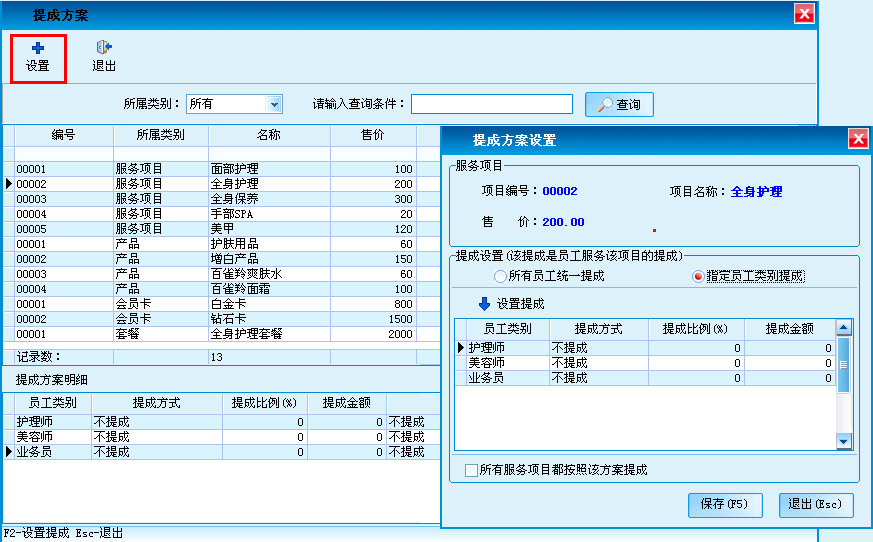Click the 编号 column header
The height and width of the screenshot is (542, 873).
click(63, 135)
